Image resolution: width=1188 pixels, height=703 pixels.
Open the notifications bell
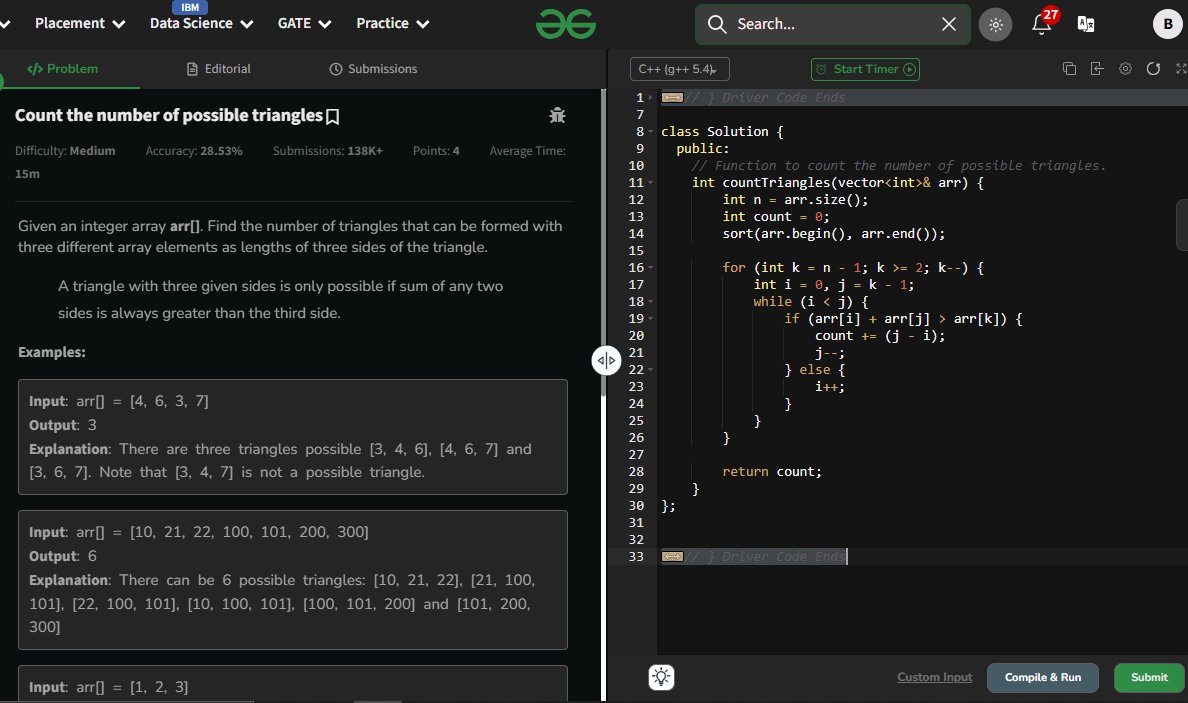pos(1042,24)
